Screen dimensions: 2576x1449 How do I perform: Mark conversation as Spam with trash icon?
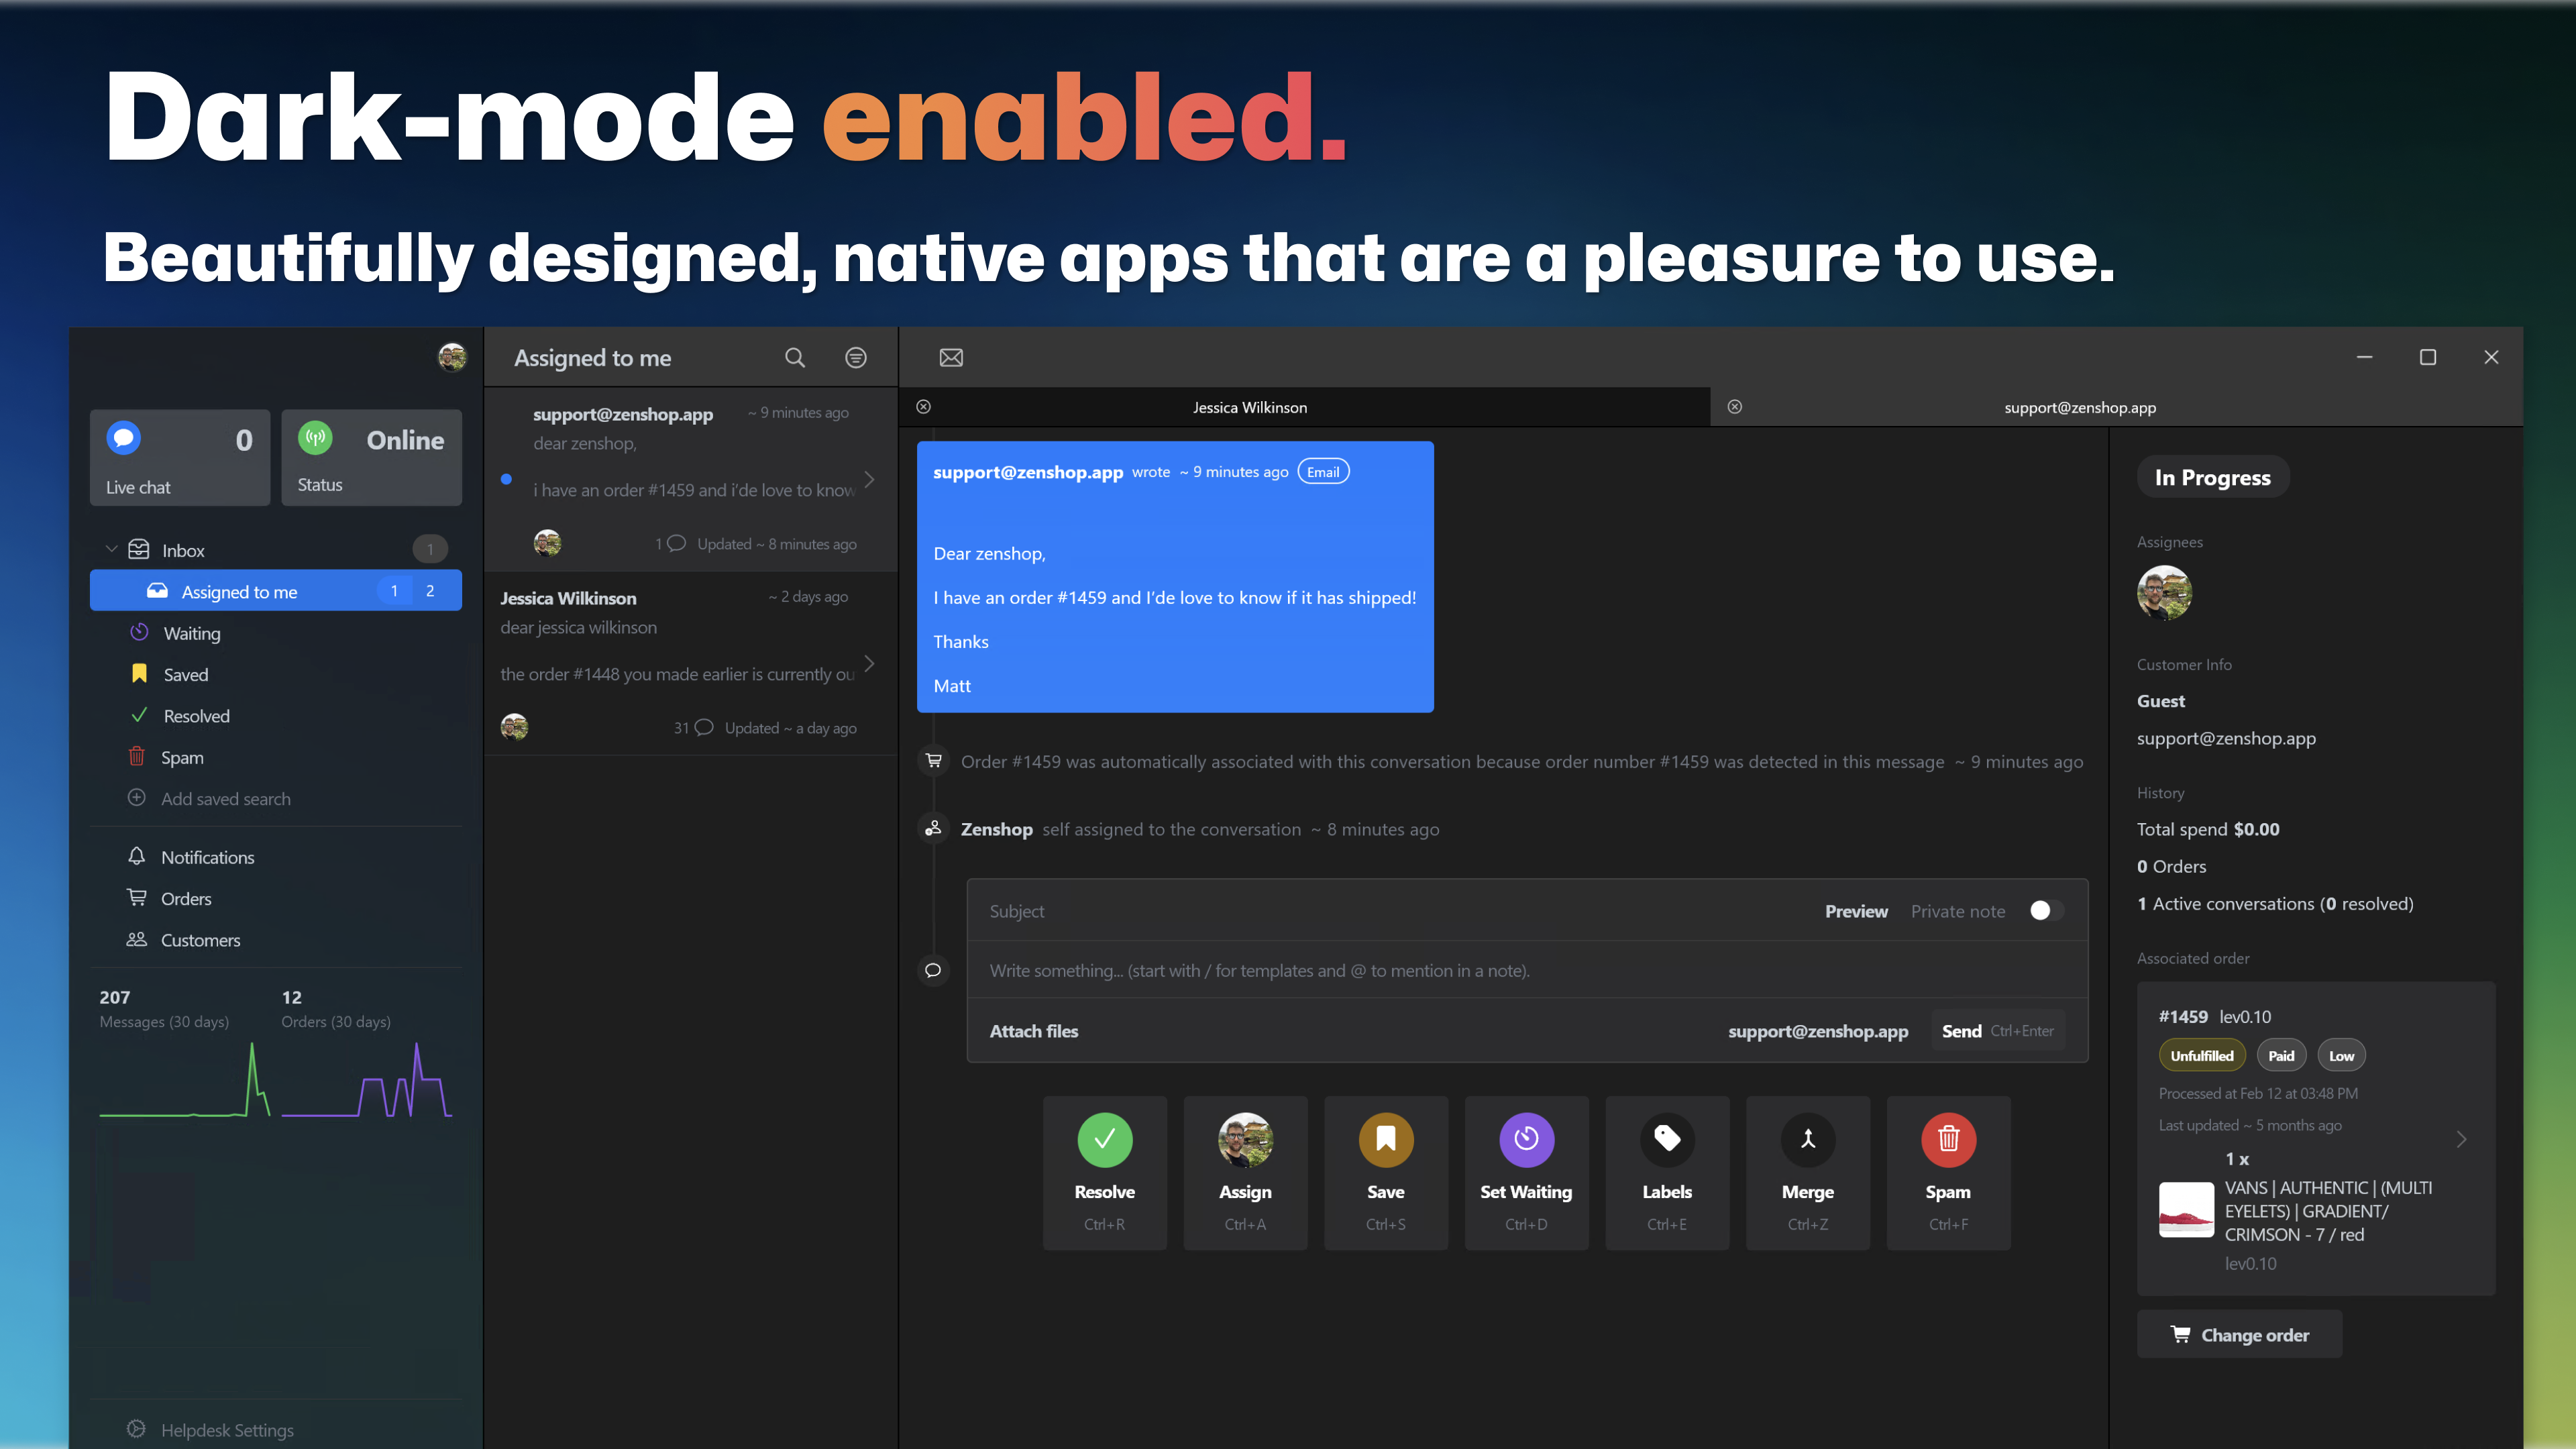tap(1947, 1140)
